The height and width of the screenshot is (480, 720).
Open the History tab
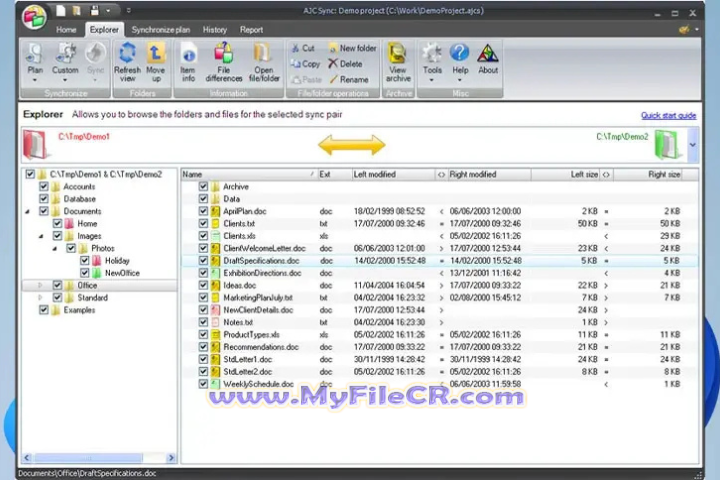point(215,30)
